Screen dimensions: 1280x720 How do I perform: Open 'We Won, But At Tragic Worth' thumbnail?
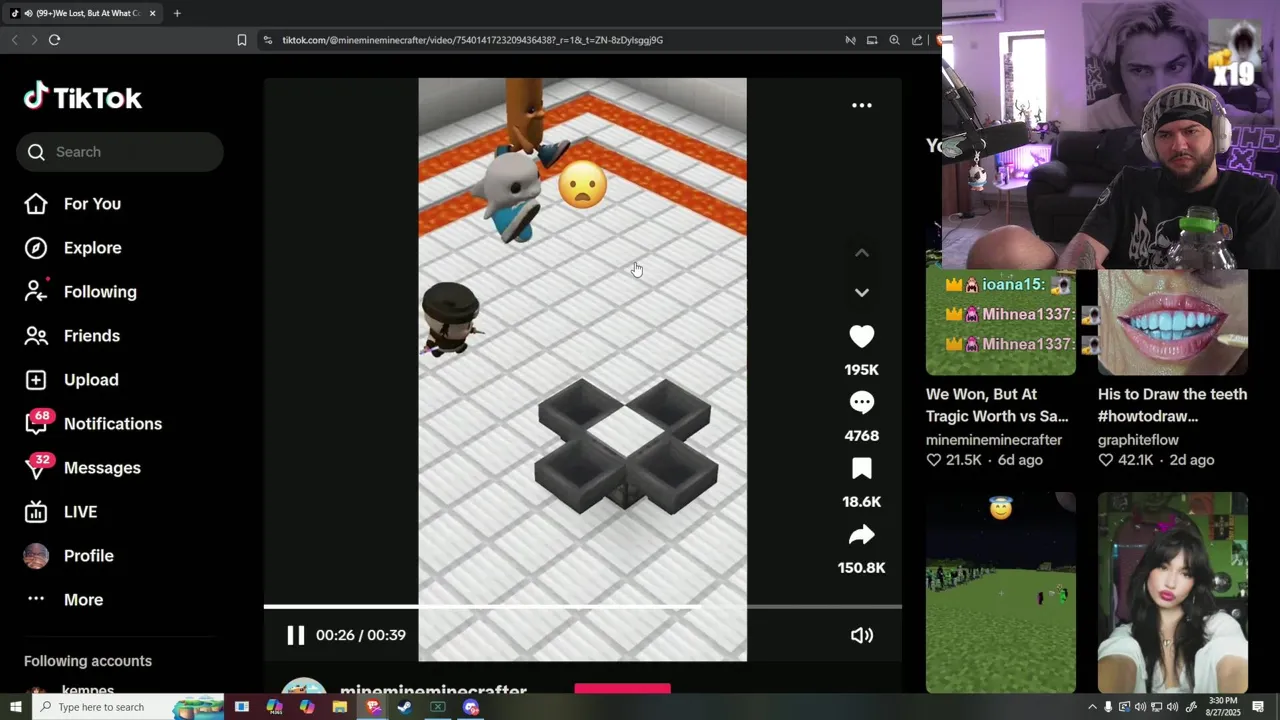pos(1001,322)
